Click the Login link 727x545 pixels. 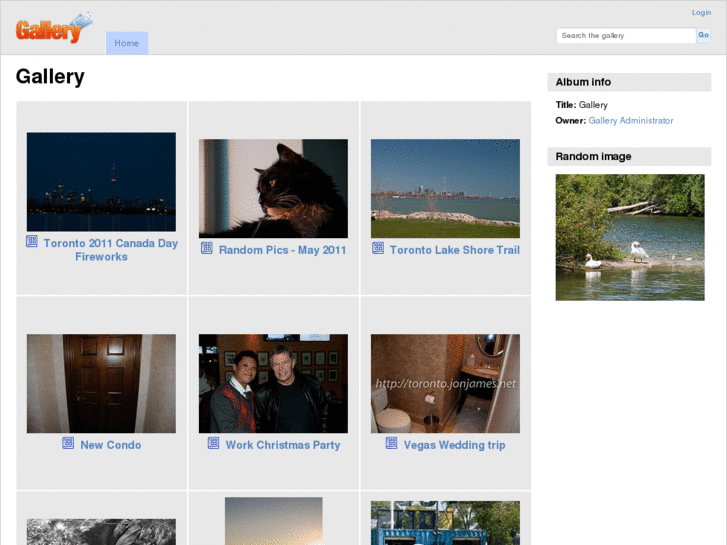701,13
